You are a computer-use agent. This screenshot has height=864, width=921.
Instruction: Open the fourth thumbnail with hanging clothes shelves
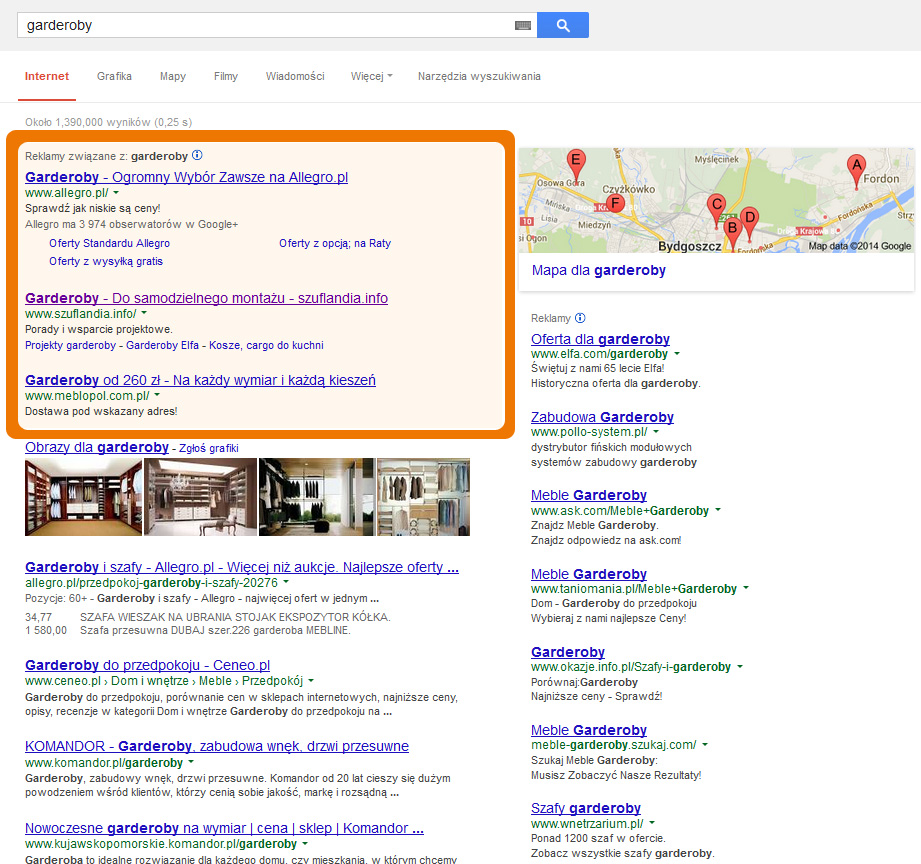point(423,497)
